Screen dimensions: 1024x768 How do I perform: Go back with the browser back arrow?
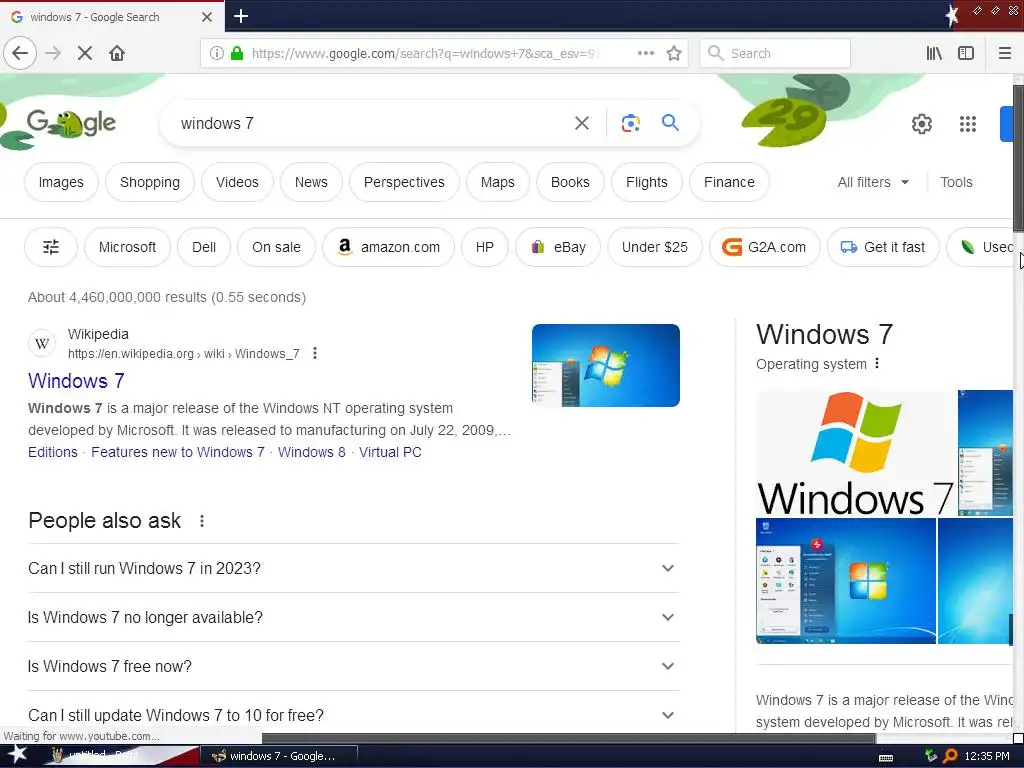point(20,53)
